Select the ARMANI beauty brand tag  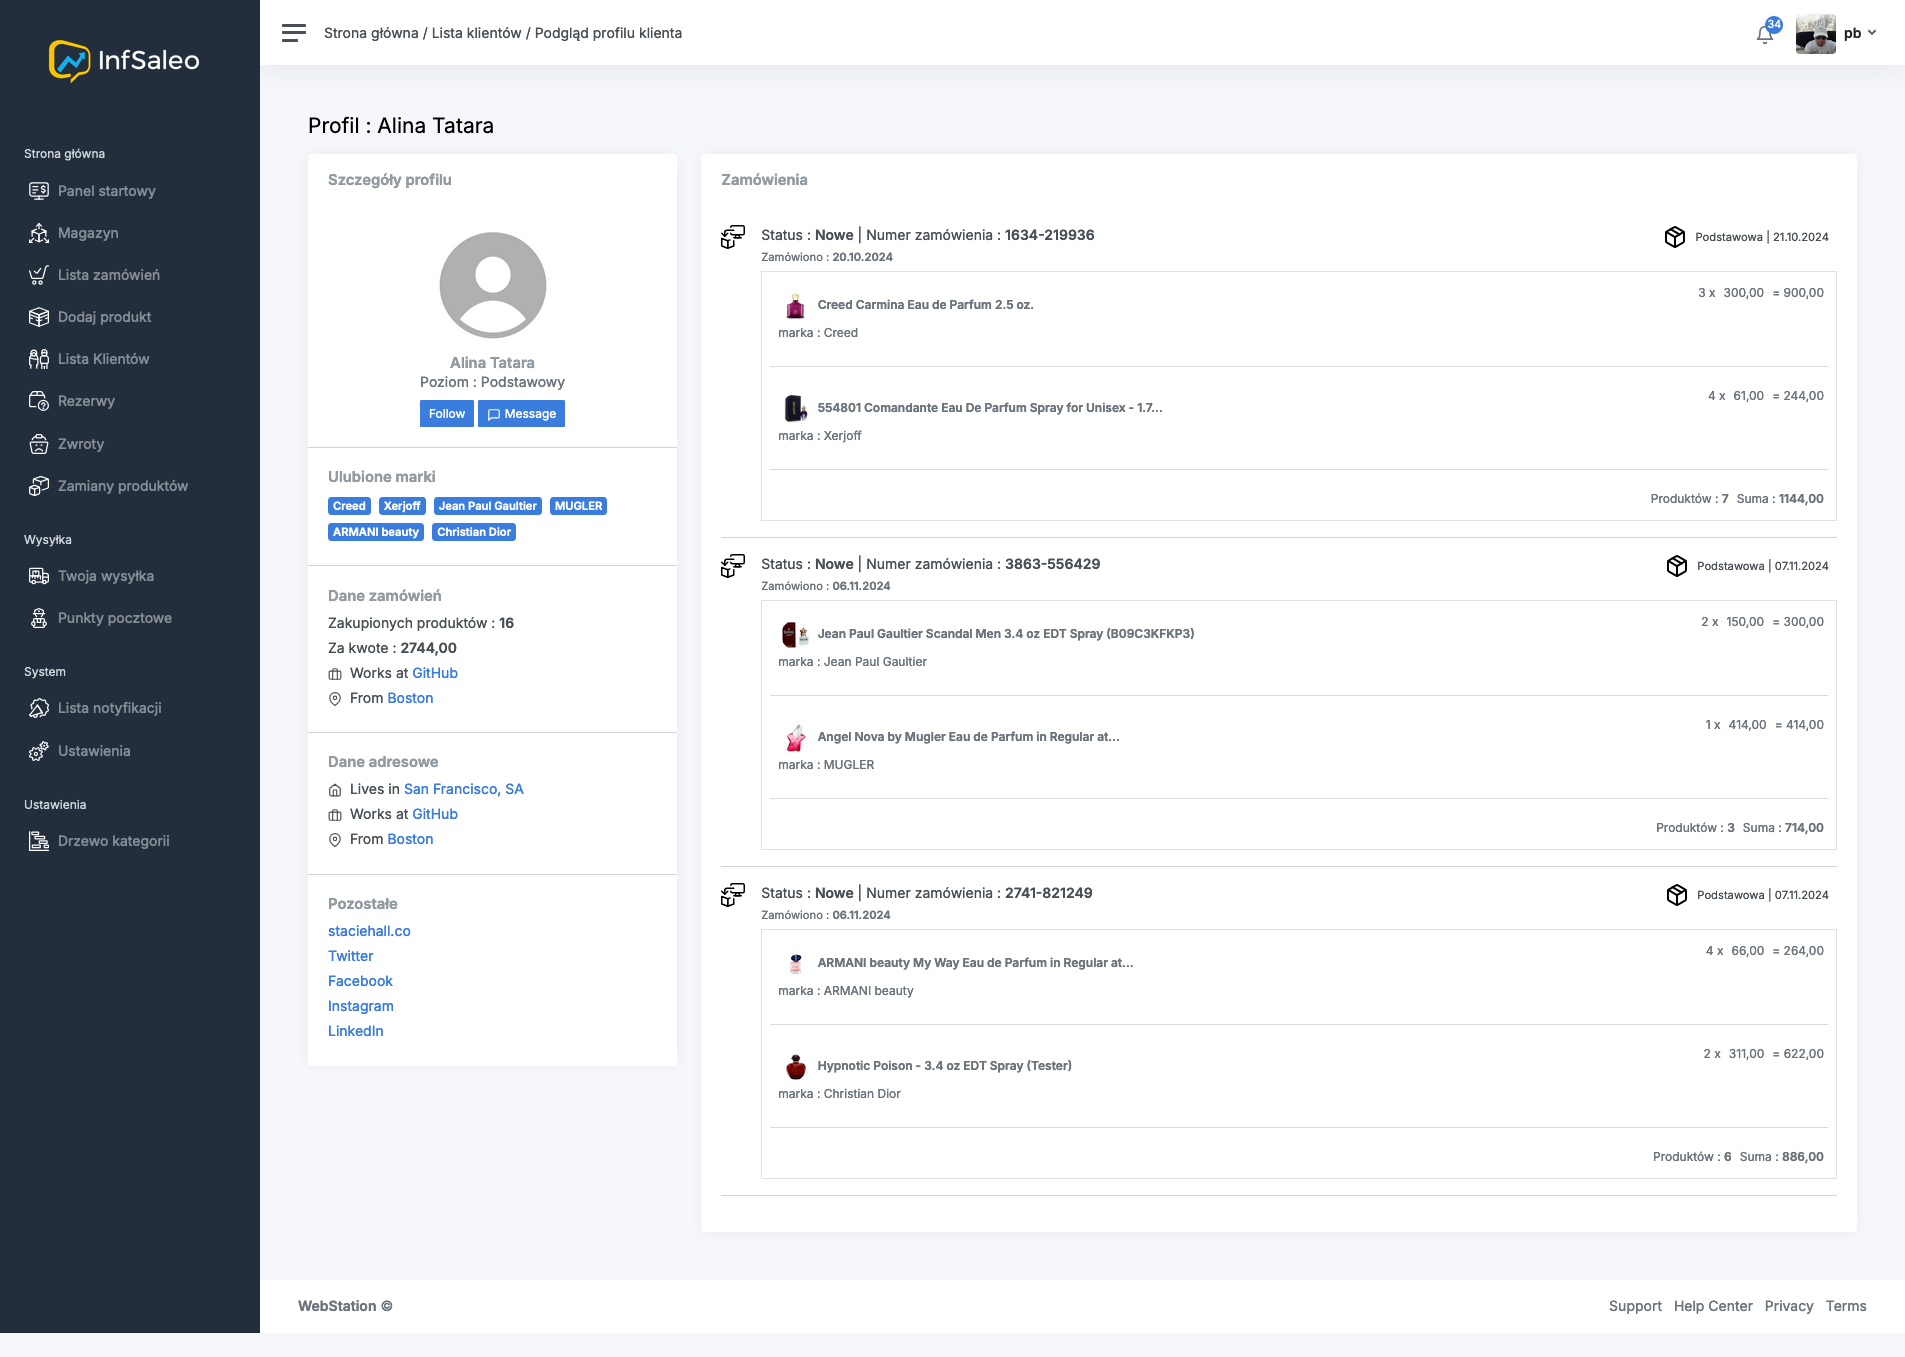click(376, 532)
